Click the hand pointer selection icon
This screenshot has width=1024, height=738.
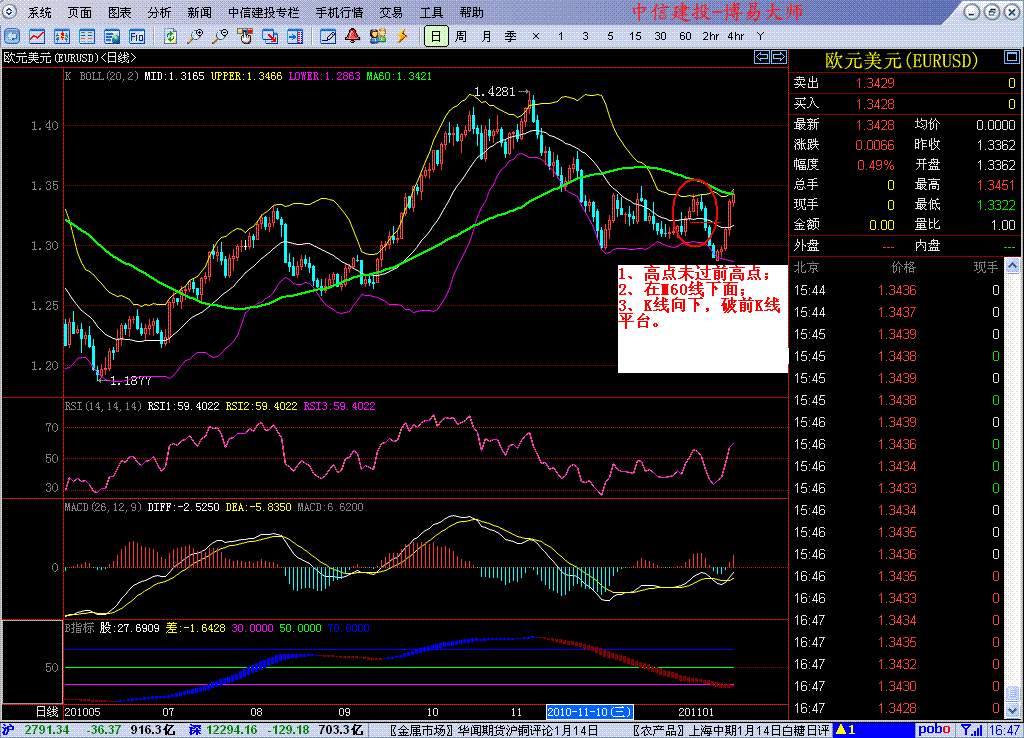245,37
